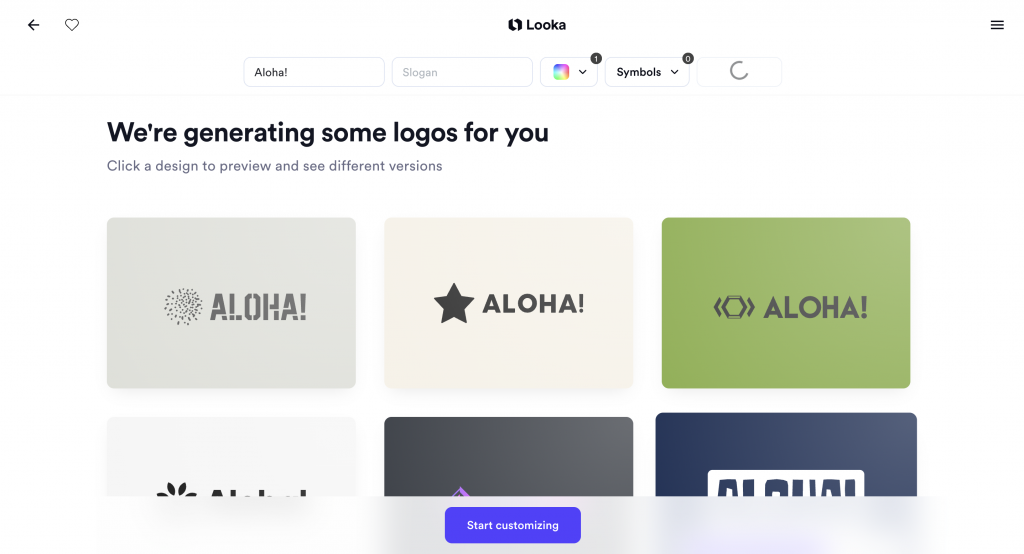Click the Looka logo
1024x554 pixels.
tap(537, 25)
